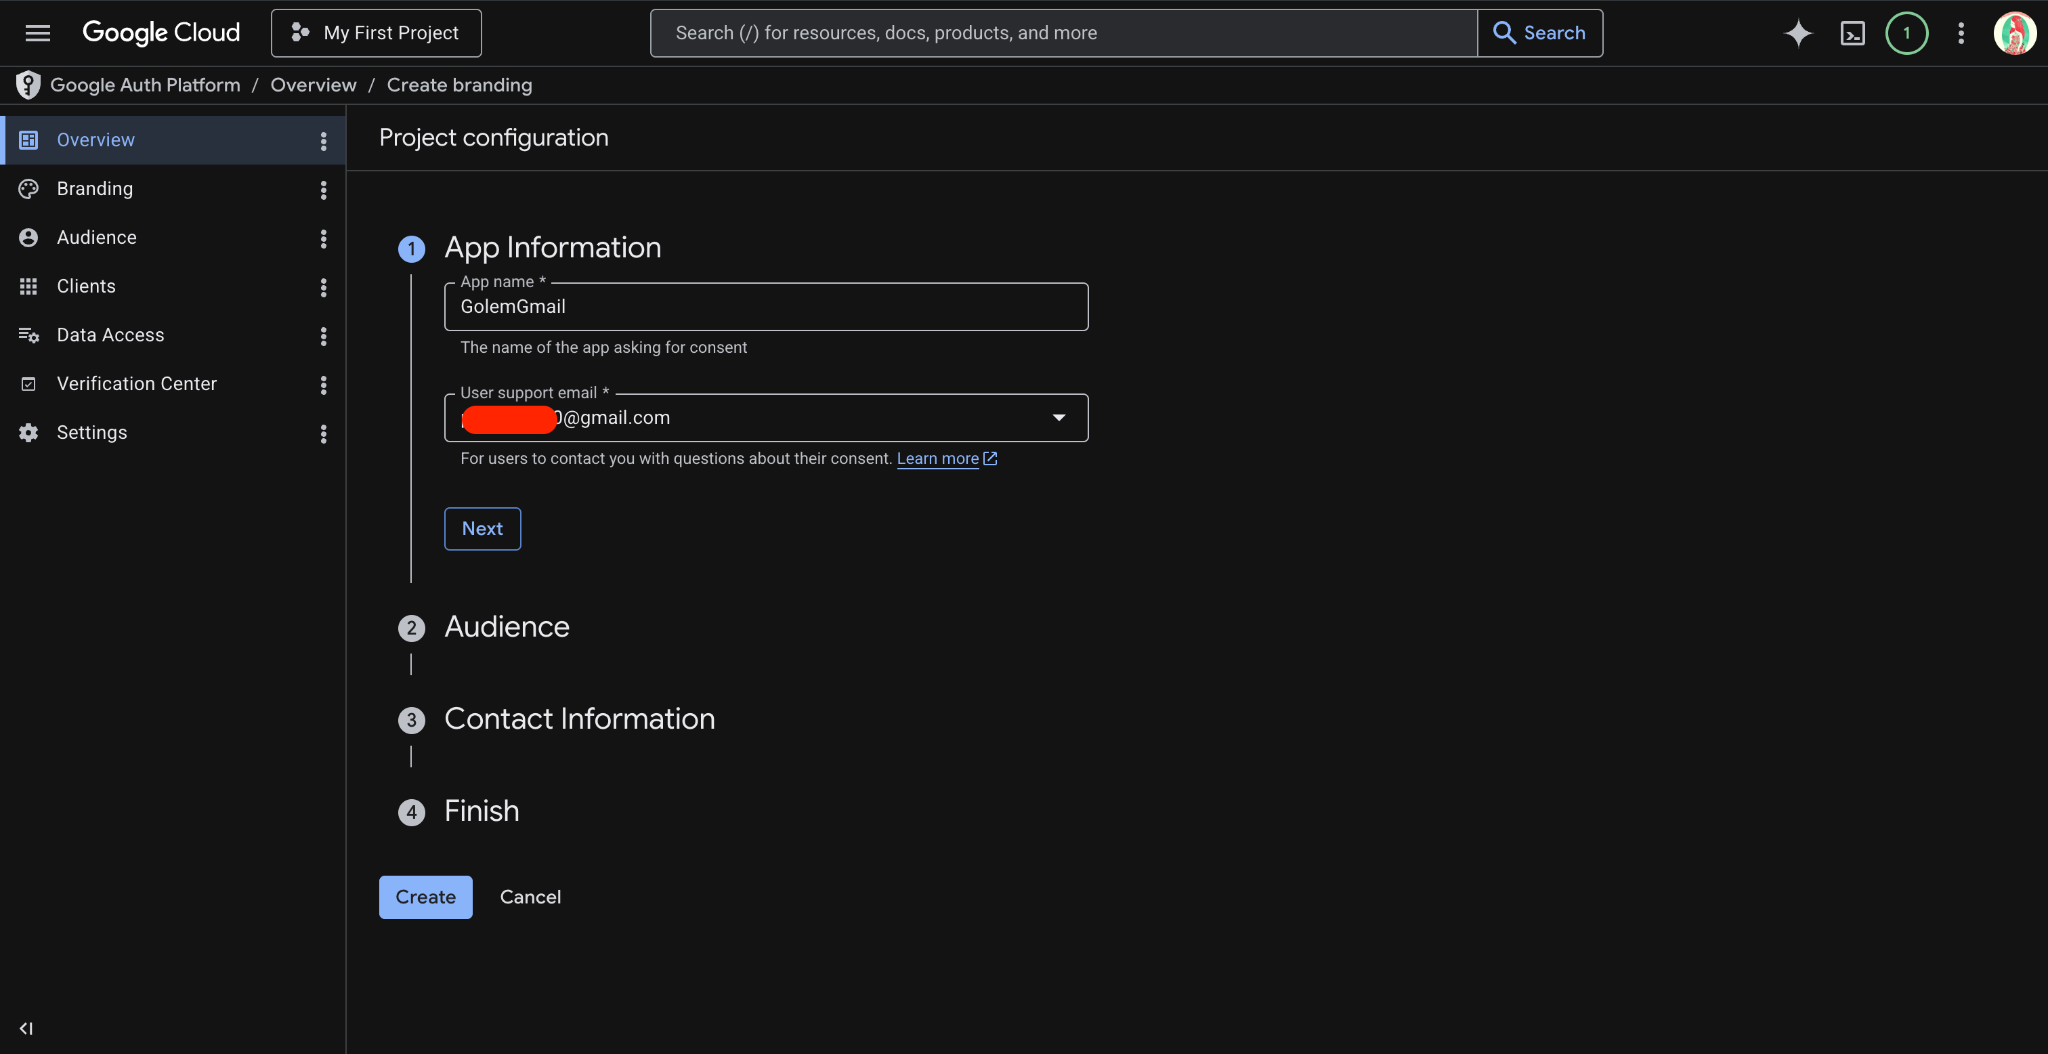Focus the App name input field
2048x1054 pixels.
(x=766, y=307)
